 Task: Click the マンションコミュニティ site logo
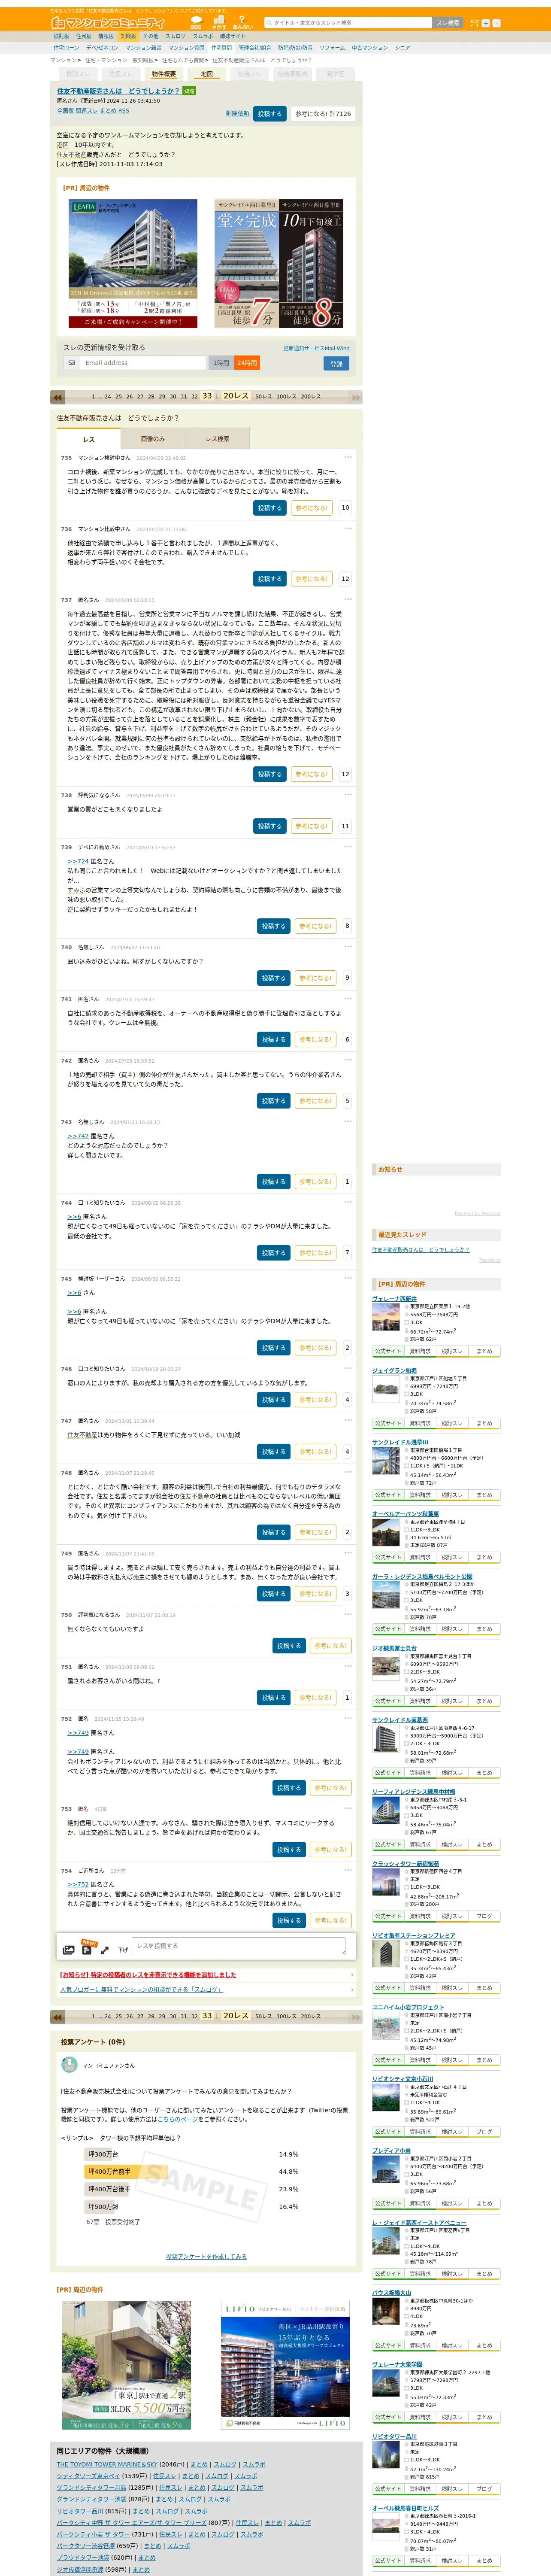(108, 22)
